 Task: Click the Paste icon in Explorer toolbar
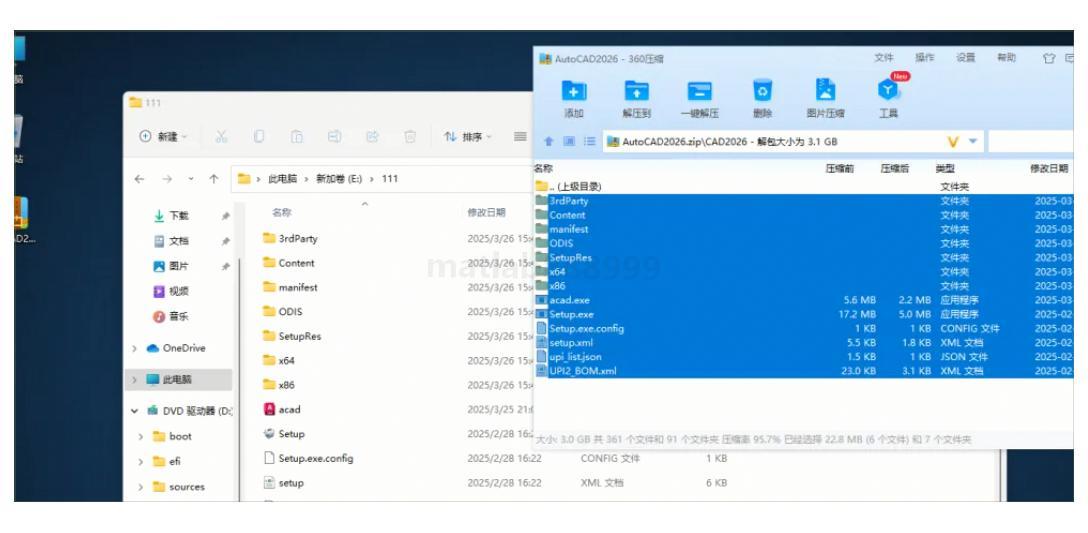click(x=297, y=137)
